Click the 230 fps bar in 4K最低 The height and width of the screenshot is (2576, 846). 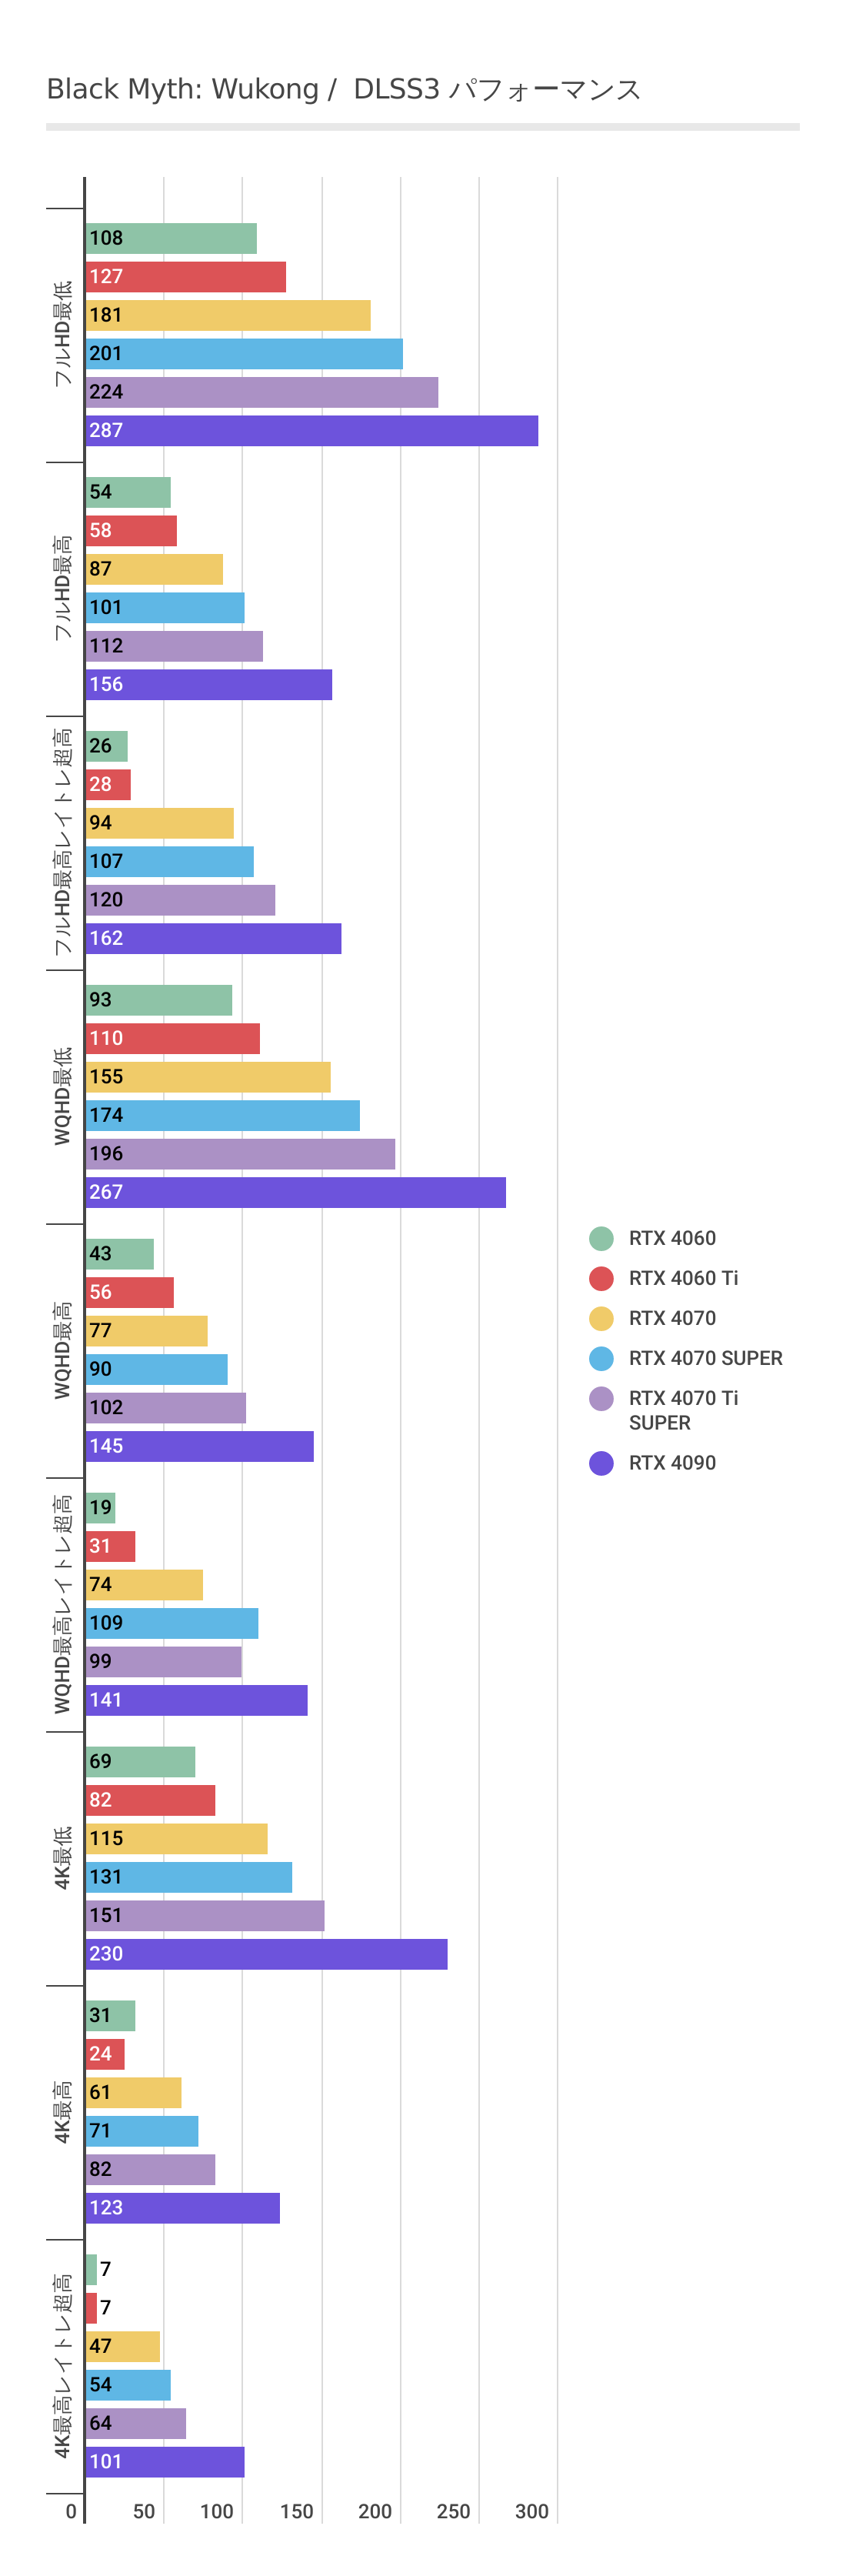(267, 1954)
